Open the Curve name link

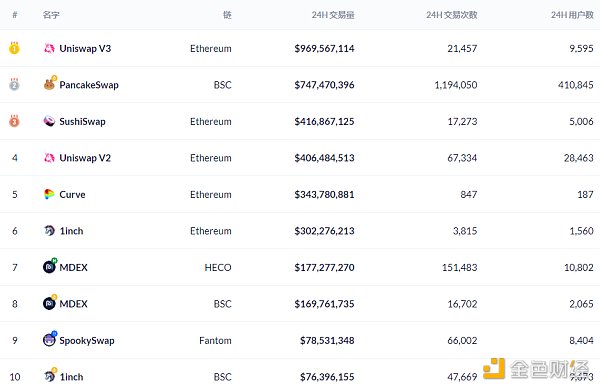pos(72,194)
